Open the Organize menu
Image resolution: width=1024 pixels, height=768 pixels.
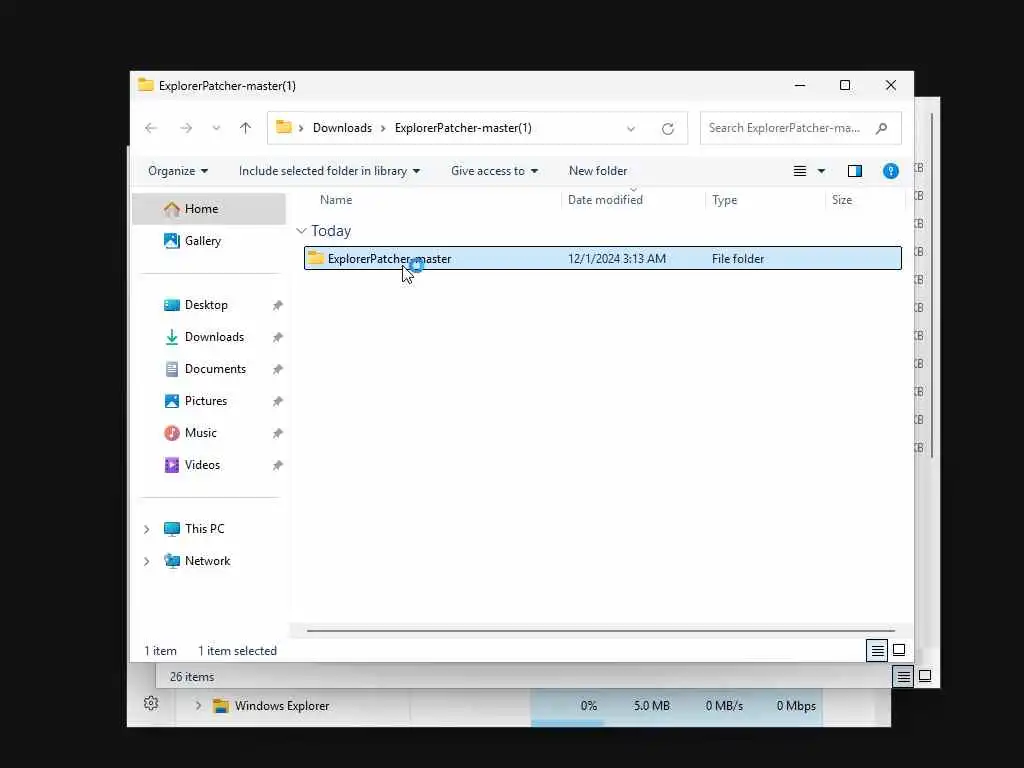coord(178,171)
